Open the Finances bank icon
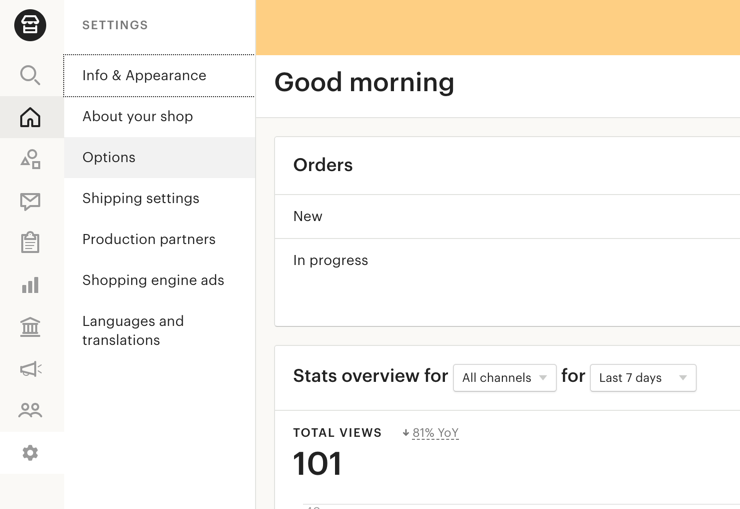Screen dimensions: 740x509 (x=30, y=327)
